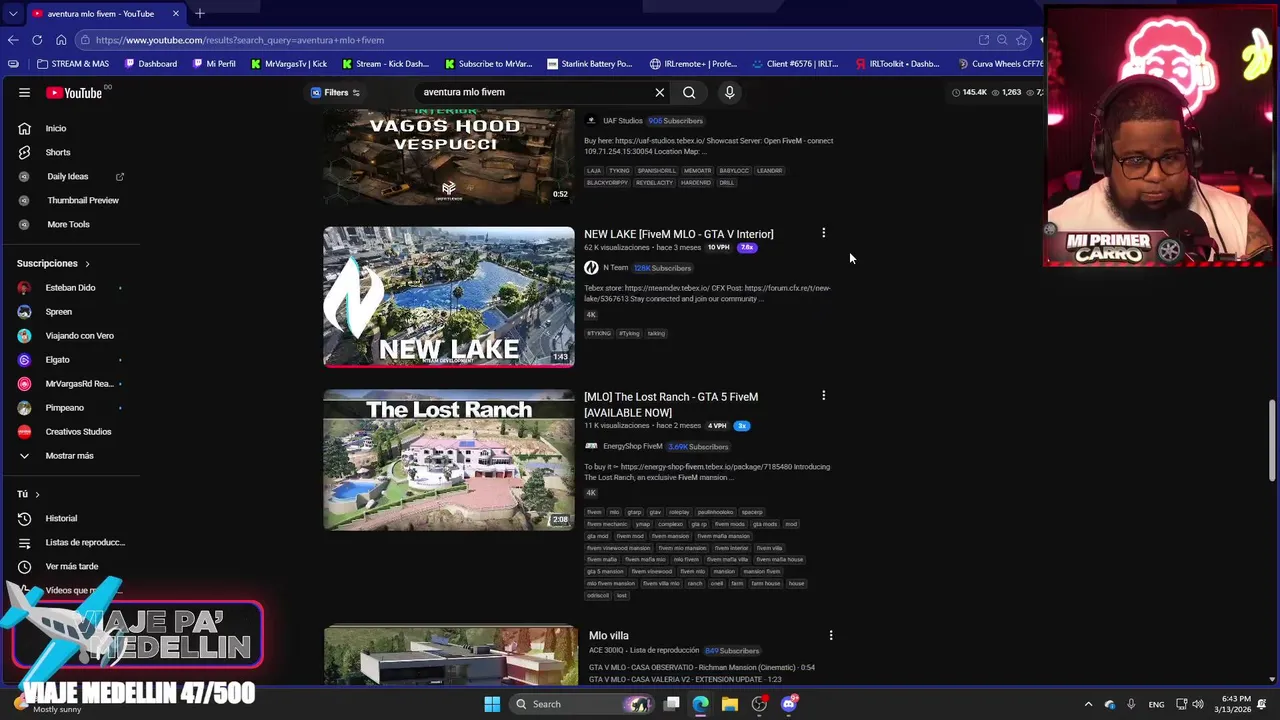Open More Tools sidebar item
The height and width of the screenshot is (720, 1280).
[68, 224]
